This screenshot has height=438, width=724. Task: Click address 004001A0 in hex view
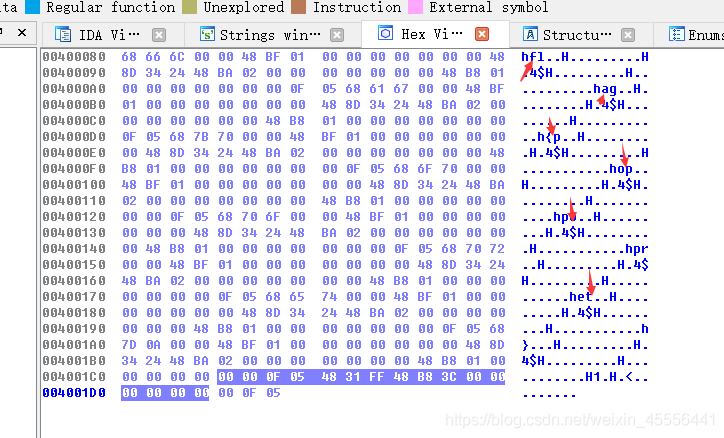74,345
